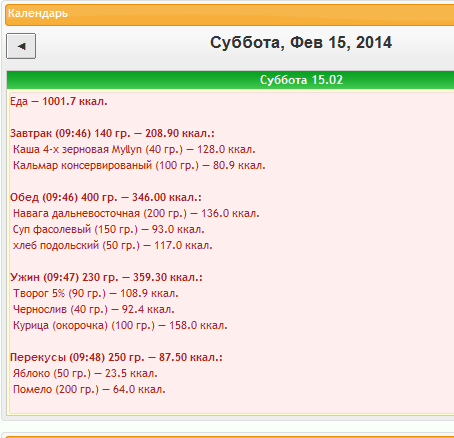This screenshot has height=438, width=454.
Task: Select the Курица (окорочка) entry
Action: click(x=120, y=325)
